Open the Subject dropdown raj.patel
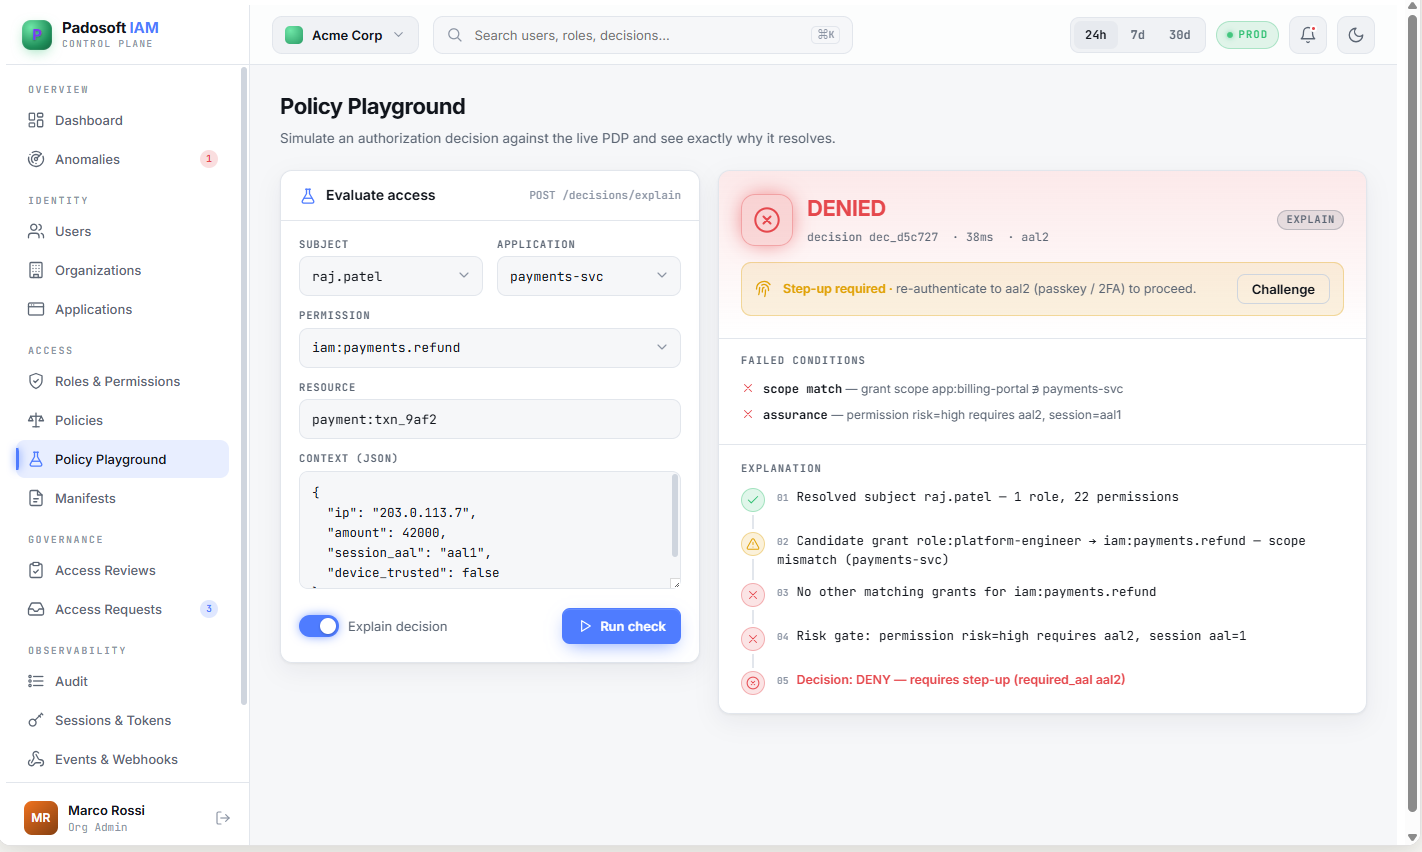The height and width of the screenshot is (852, 1422). (x=391, y=276)
